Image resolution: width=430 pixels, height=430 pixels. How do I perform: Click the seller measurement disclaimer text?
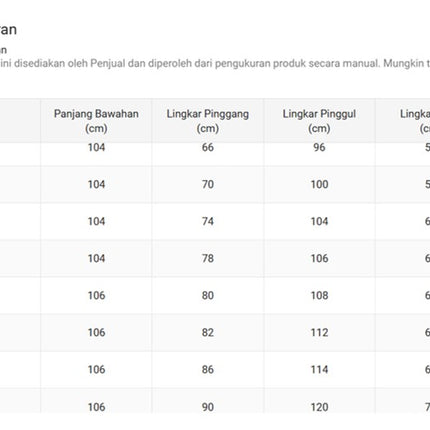coord(215,63)
